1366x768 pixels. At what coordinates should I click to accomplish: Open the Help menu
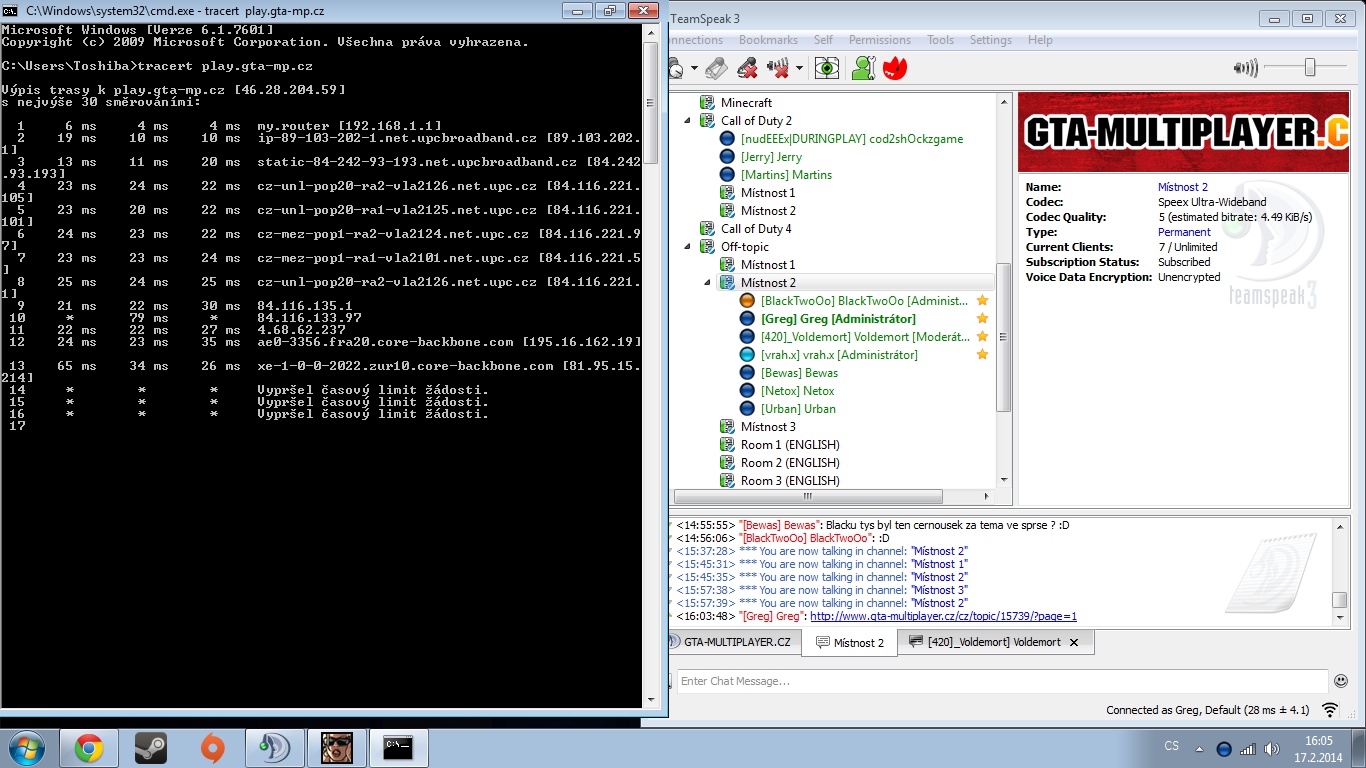(x=1040, y=40)
